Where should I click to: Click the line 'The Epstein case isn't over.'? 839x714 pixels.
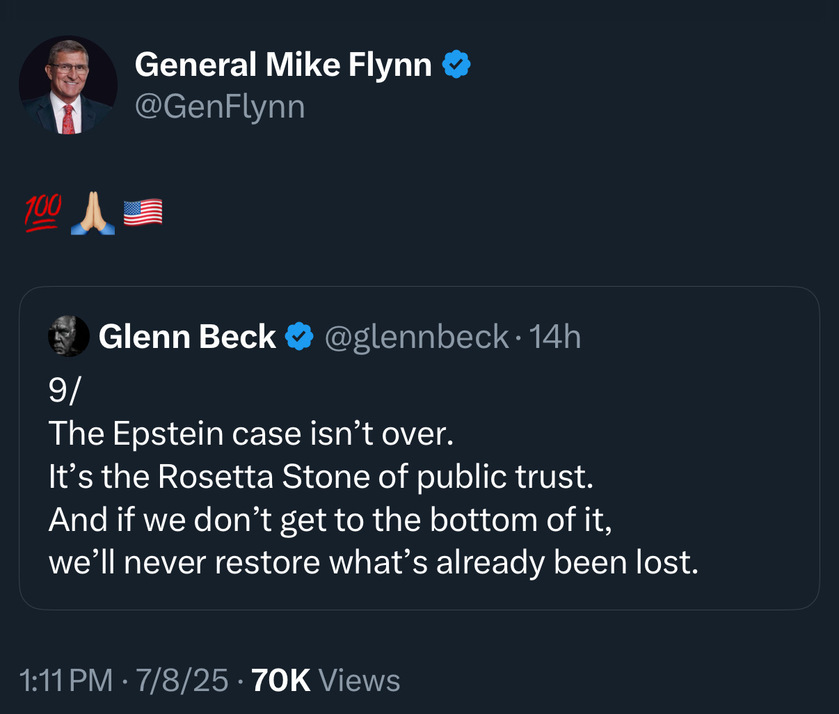click(x=251, y=433)
